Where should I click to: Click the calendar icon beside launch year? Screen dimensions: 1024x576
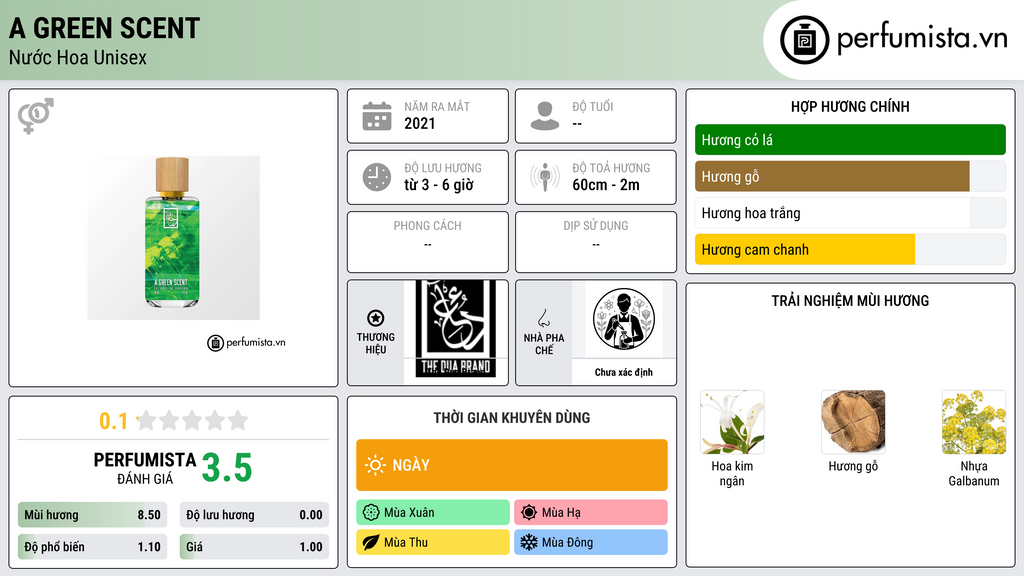[377, 116]
